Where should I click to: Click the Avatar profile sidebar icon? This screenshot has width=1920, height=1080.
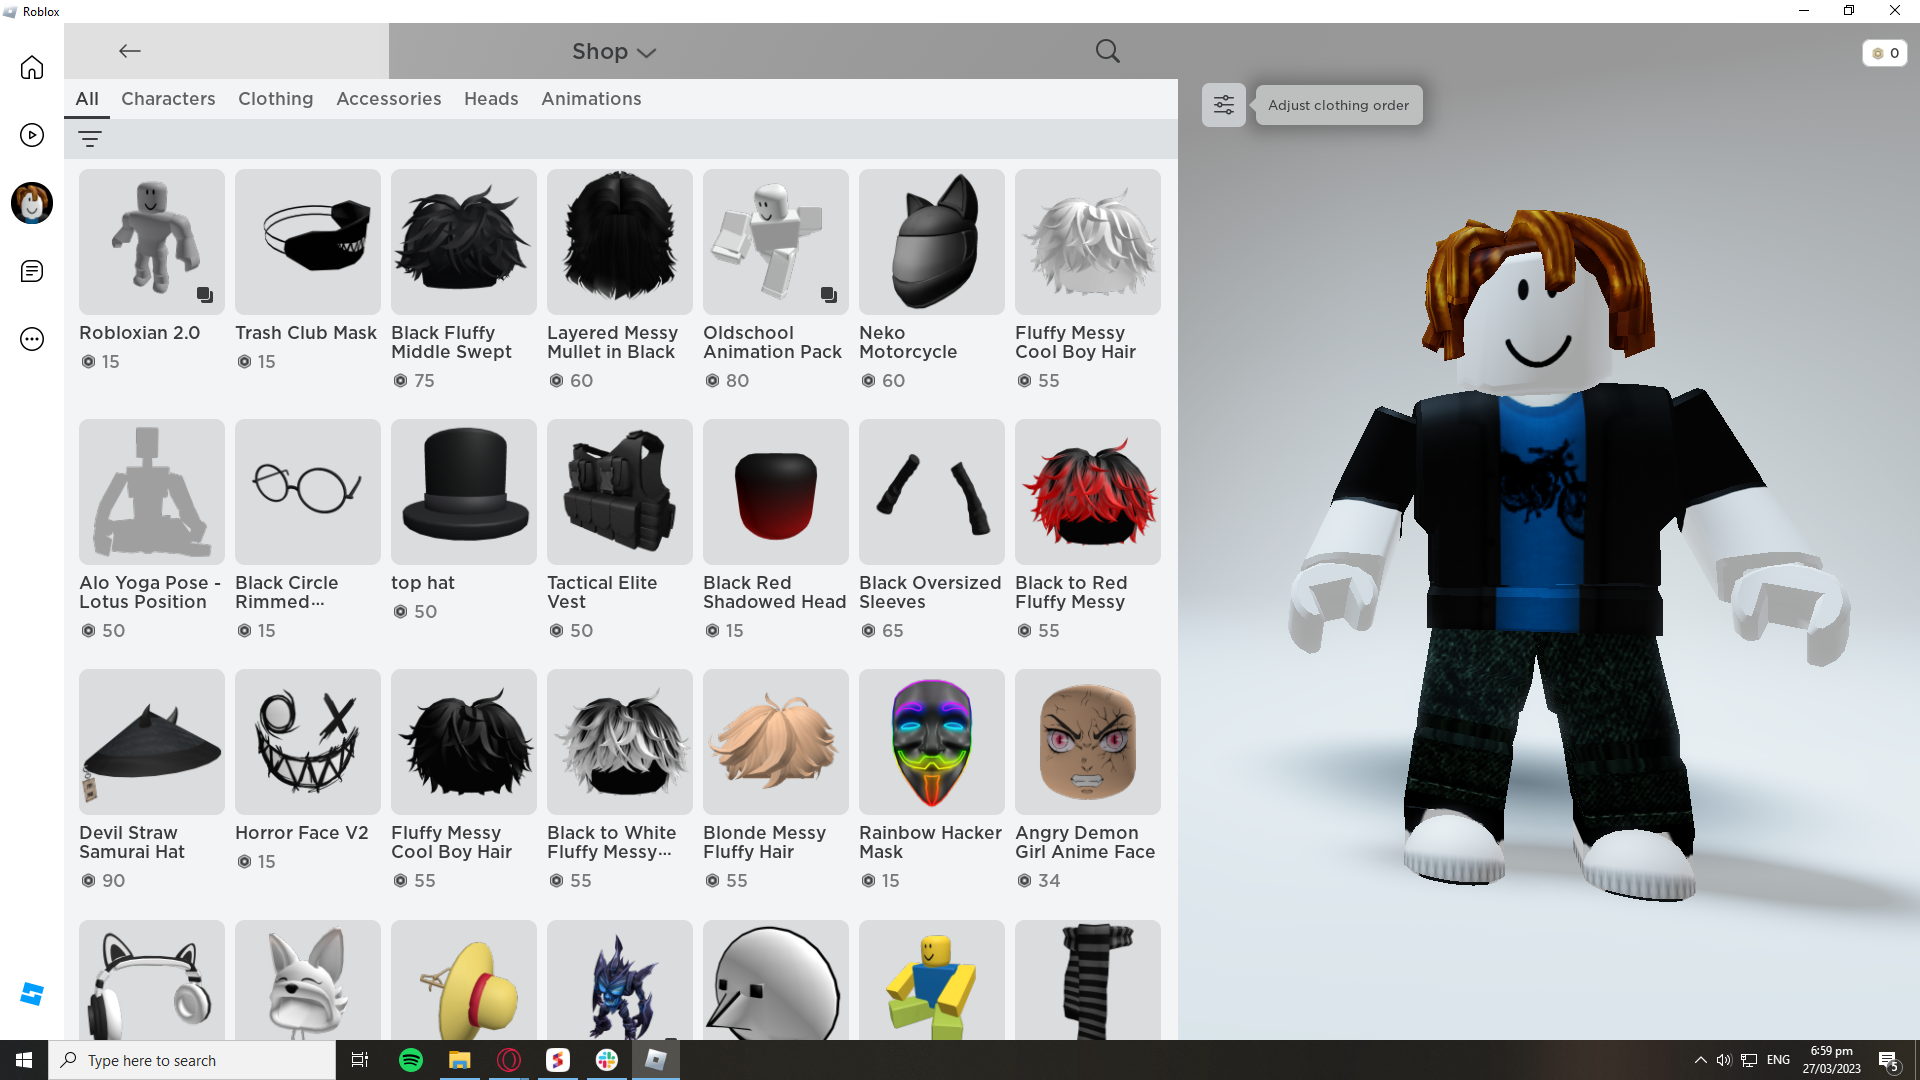[32, 203]
